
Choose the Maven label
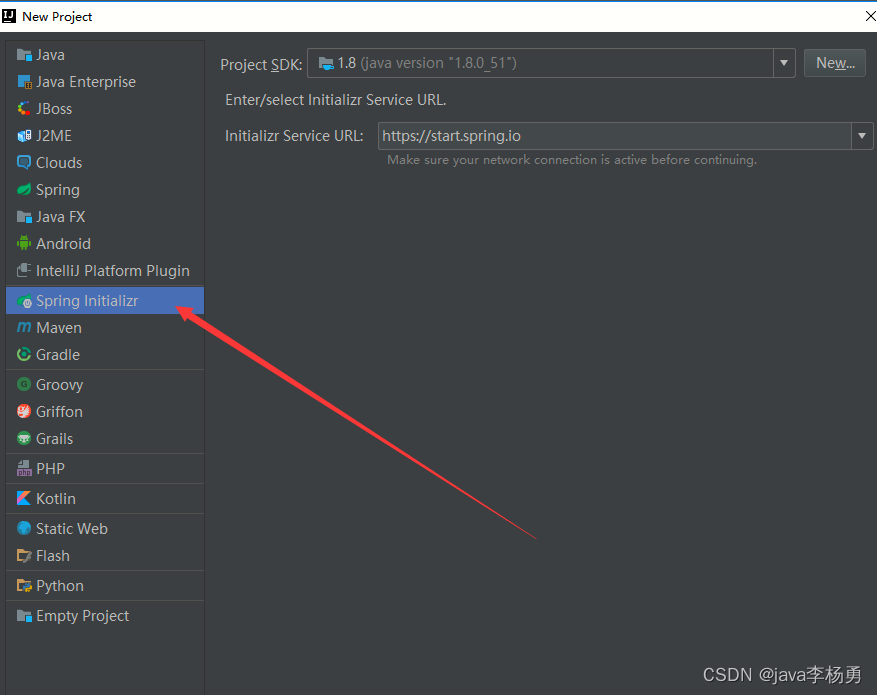click(x=59, y=328)
